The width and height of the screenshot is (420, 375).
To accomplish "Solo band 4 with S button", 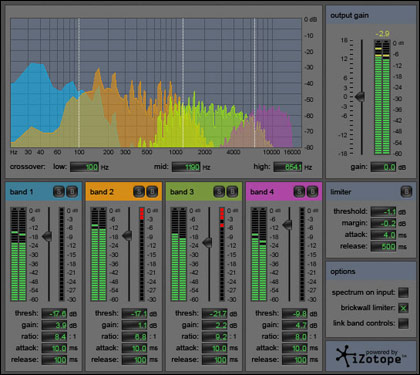I will tap(299, 192).
